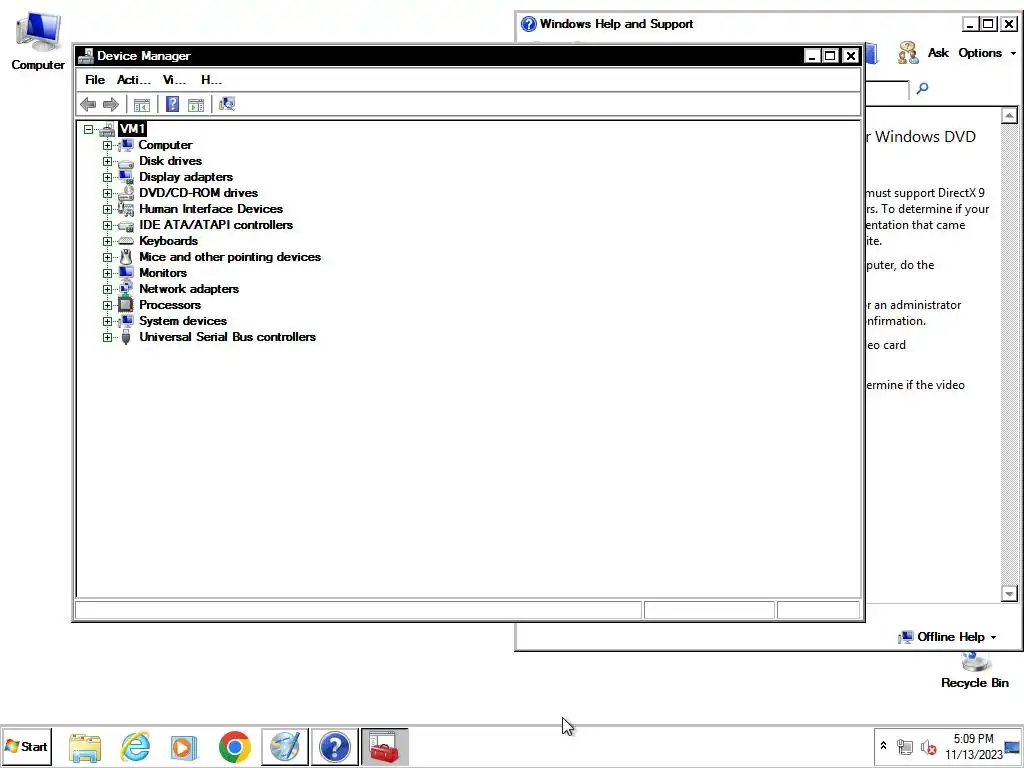This screenshot has width=1024, height=768.
Task: Open the View menu in Device Manager
Action: 174,80
